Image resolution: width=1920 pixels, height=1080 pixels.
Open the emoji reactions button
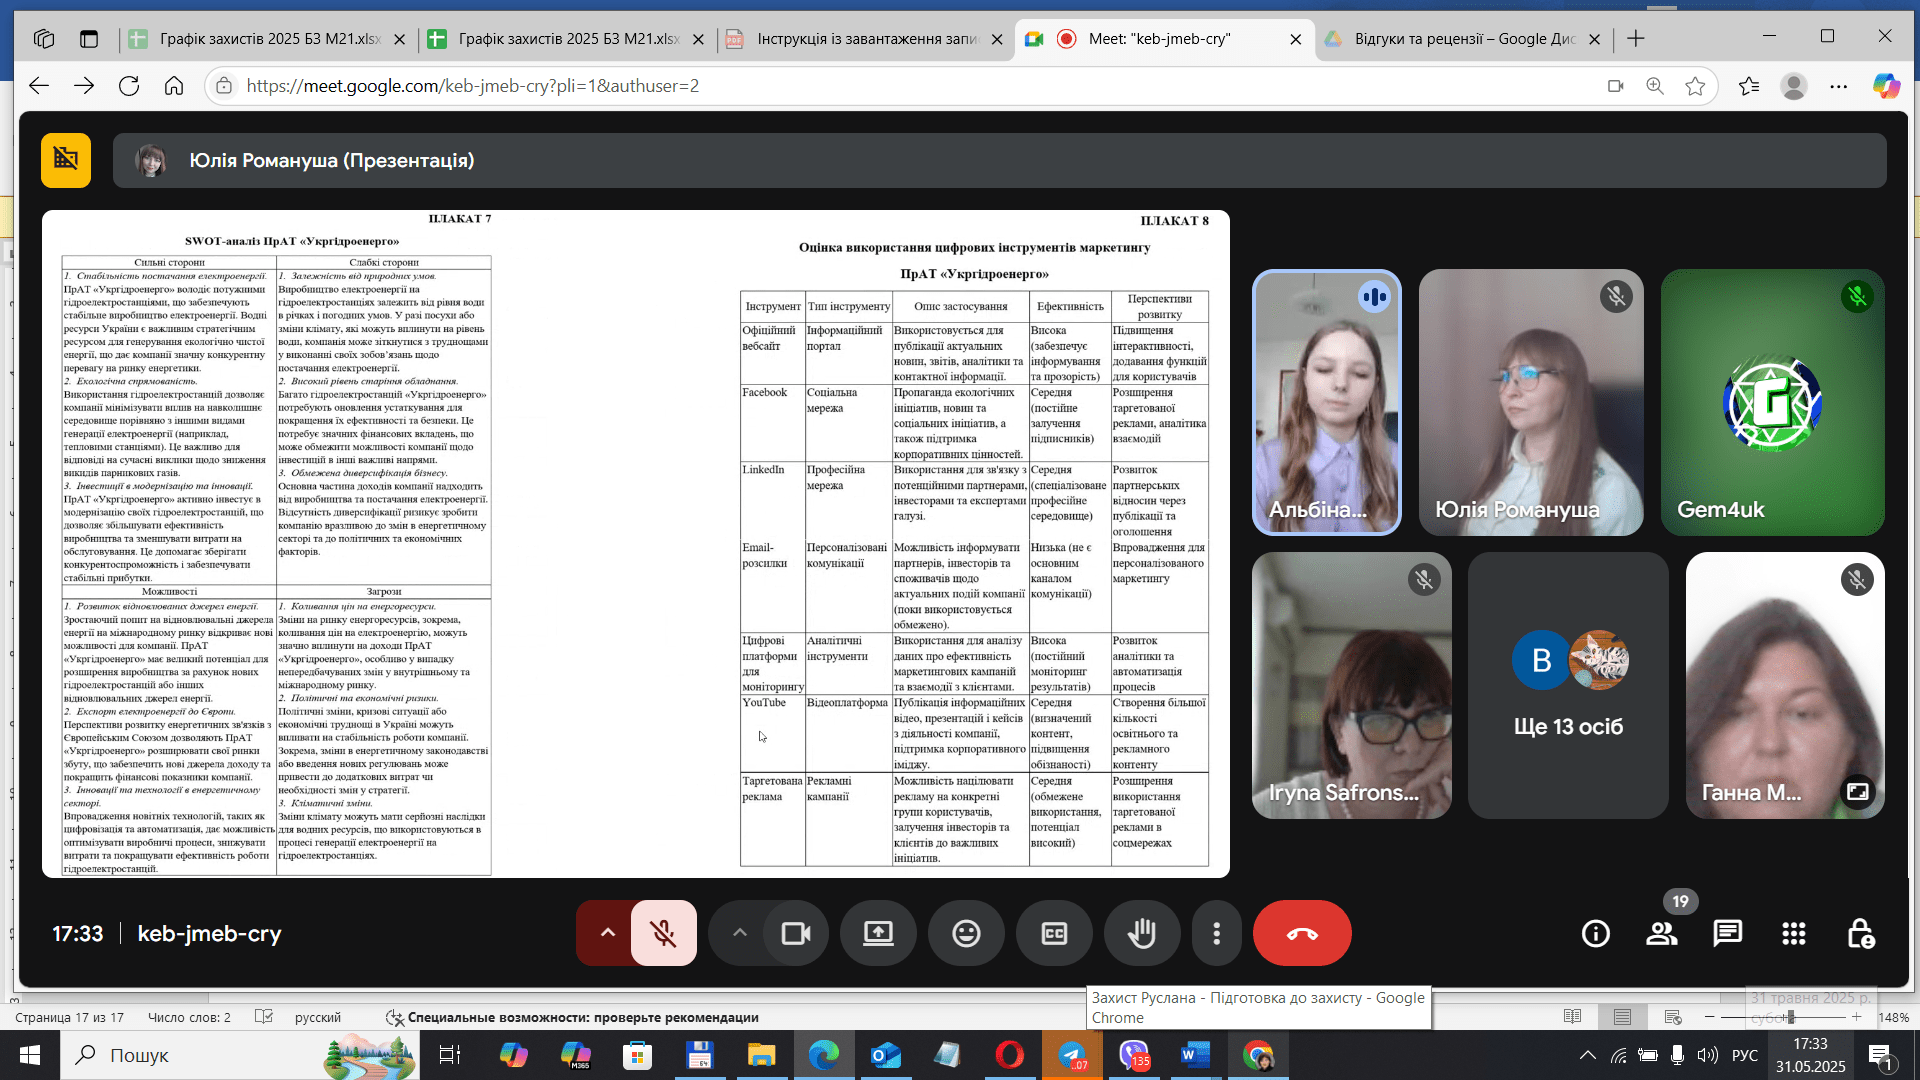966,933
